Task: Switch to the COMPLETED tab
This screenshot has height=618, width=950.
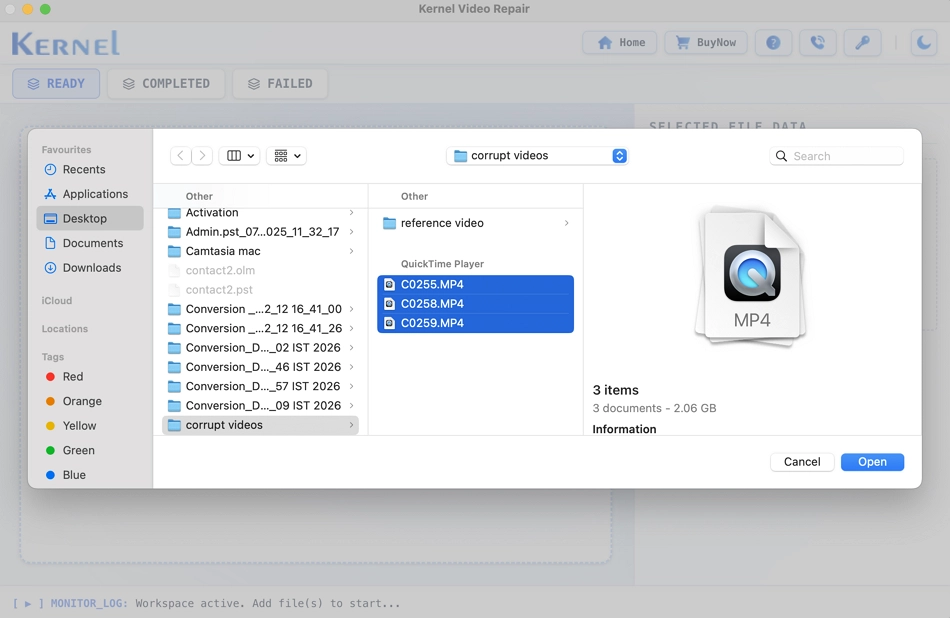Action: 166,84
